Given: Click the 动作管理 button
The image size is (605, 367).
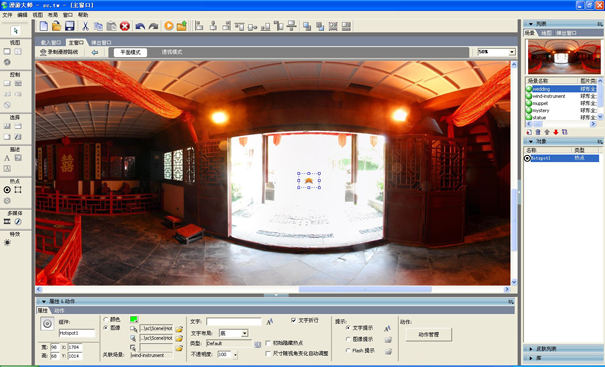Looking at the screenshot, I should [429, 335].
